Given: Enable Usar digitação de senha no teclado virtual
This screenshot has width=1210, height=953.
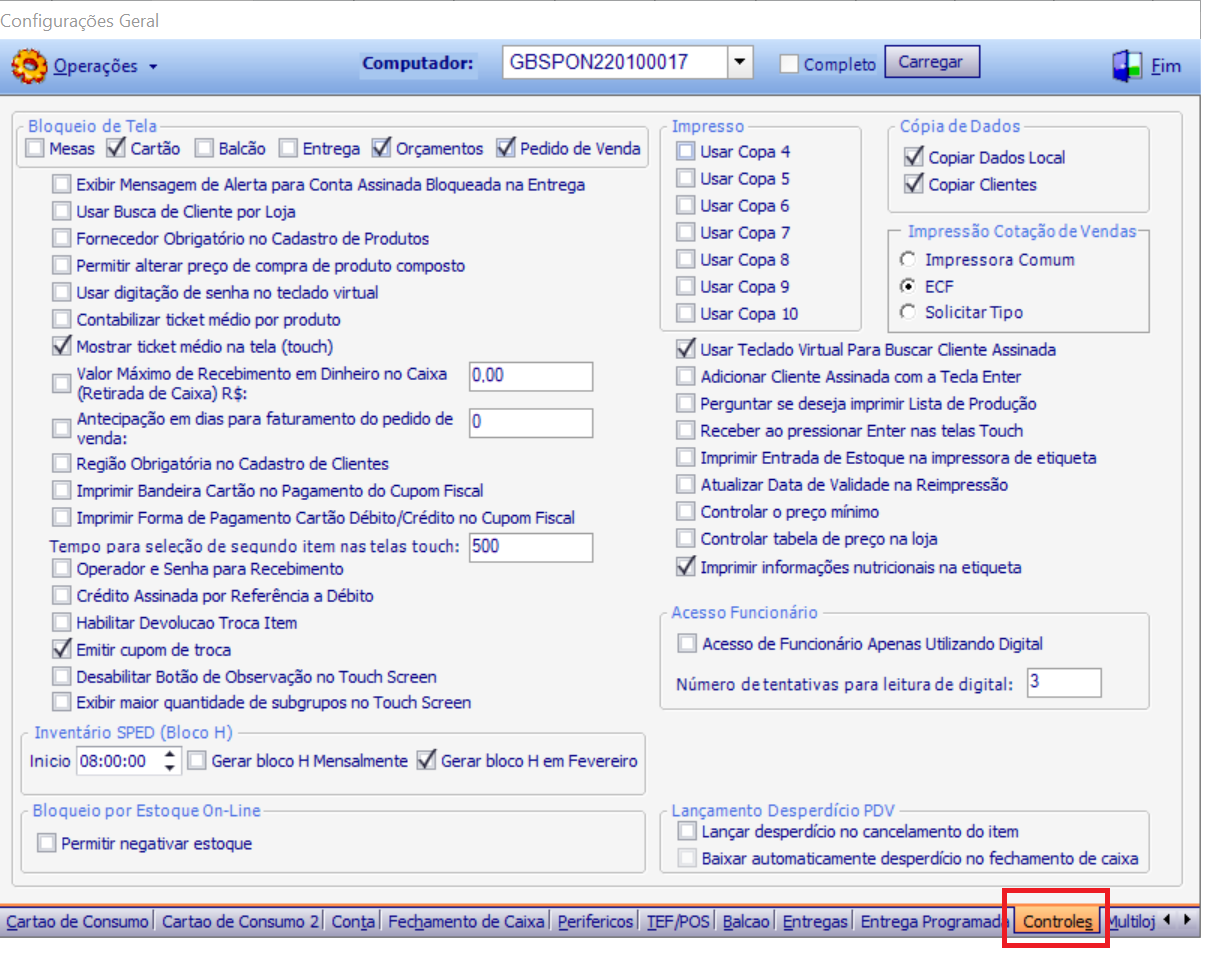Looking at the screenshot, I should point(63,293).
